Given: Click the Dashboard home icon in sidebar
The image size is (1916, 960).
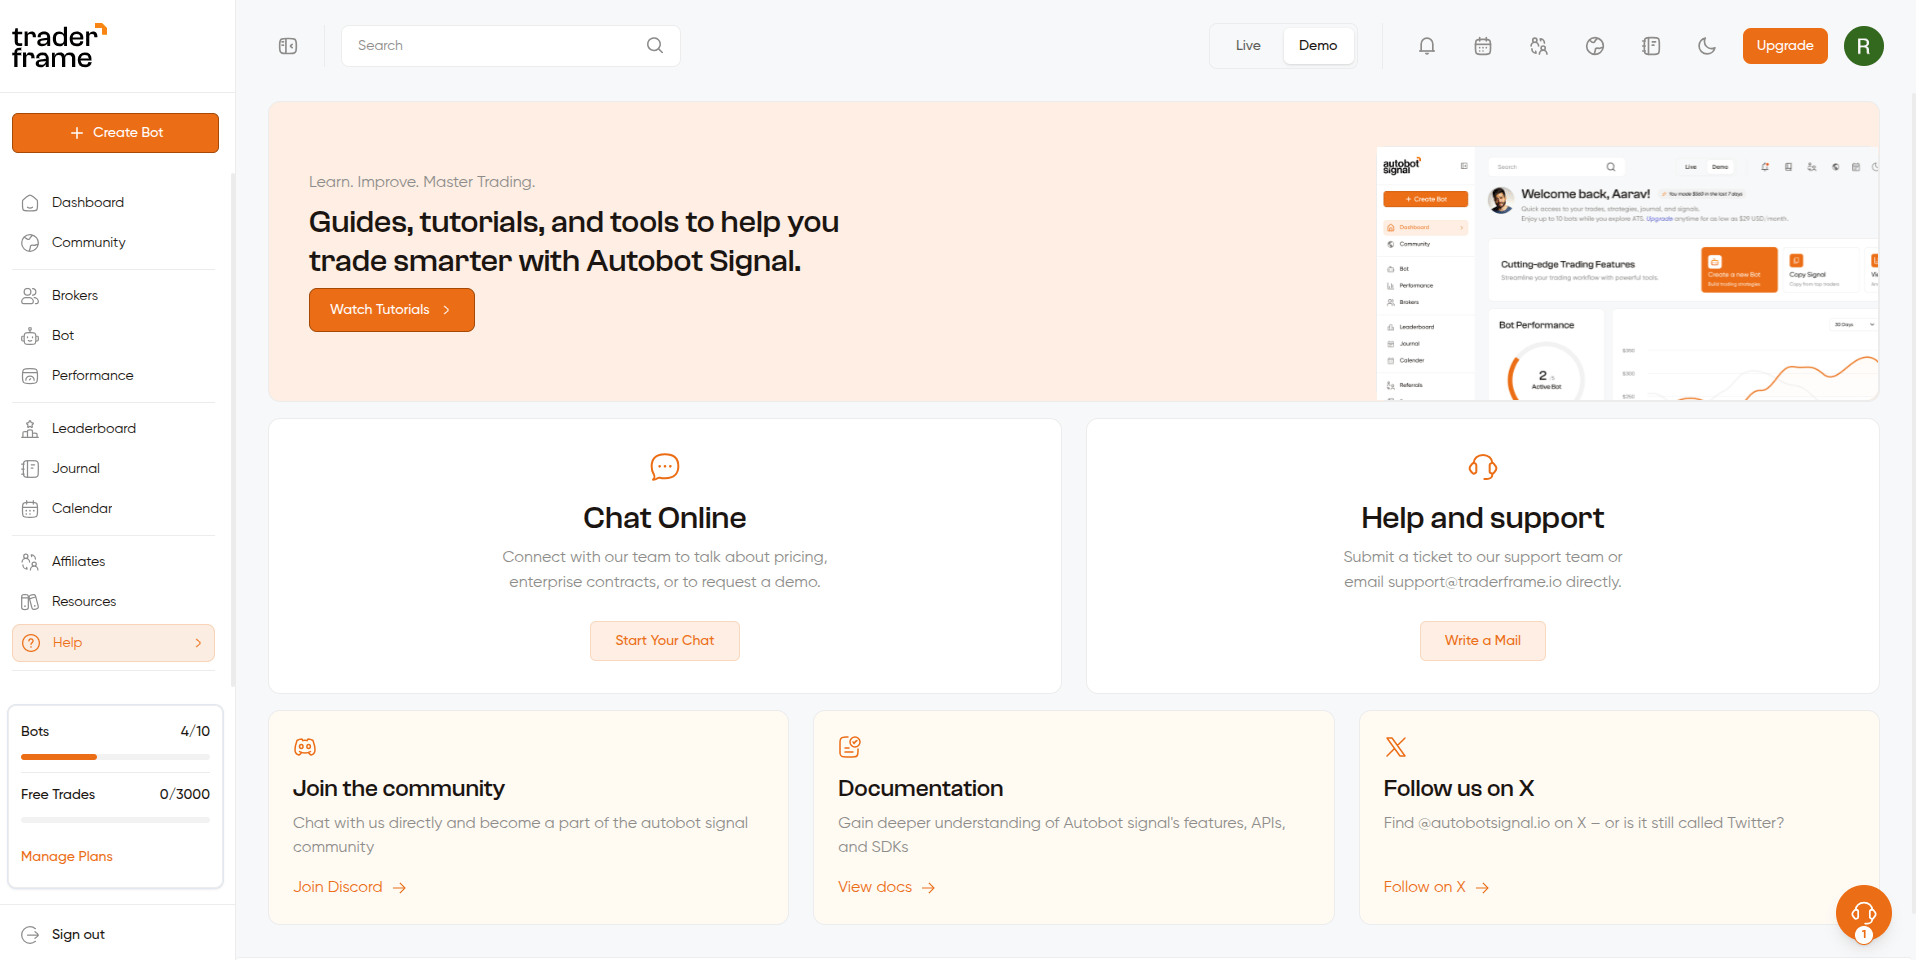Looking at the screenshot, I should (30, 203).
